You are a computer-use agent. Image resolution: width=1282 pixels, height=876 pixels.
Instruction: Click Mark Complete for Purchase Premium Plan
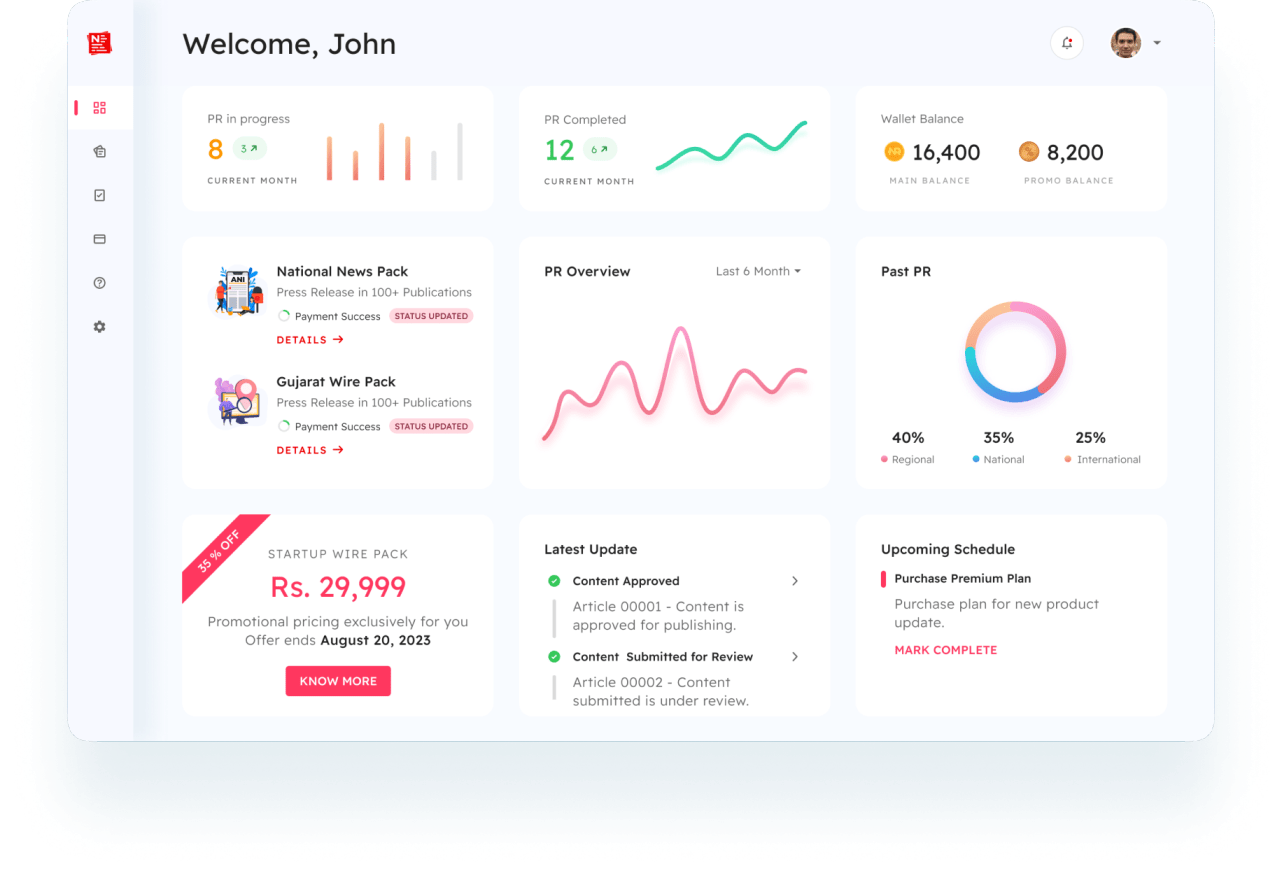point(945,650)
